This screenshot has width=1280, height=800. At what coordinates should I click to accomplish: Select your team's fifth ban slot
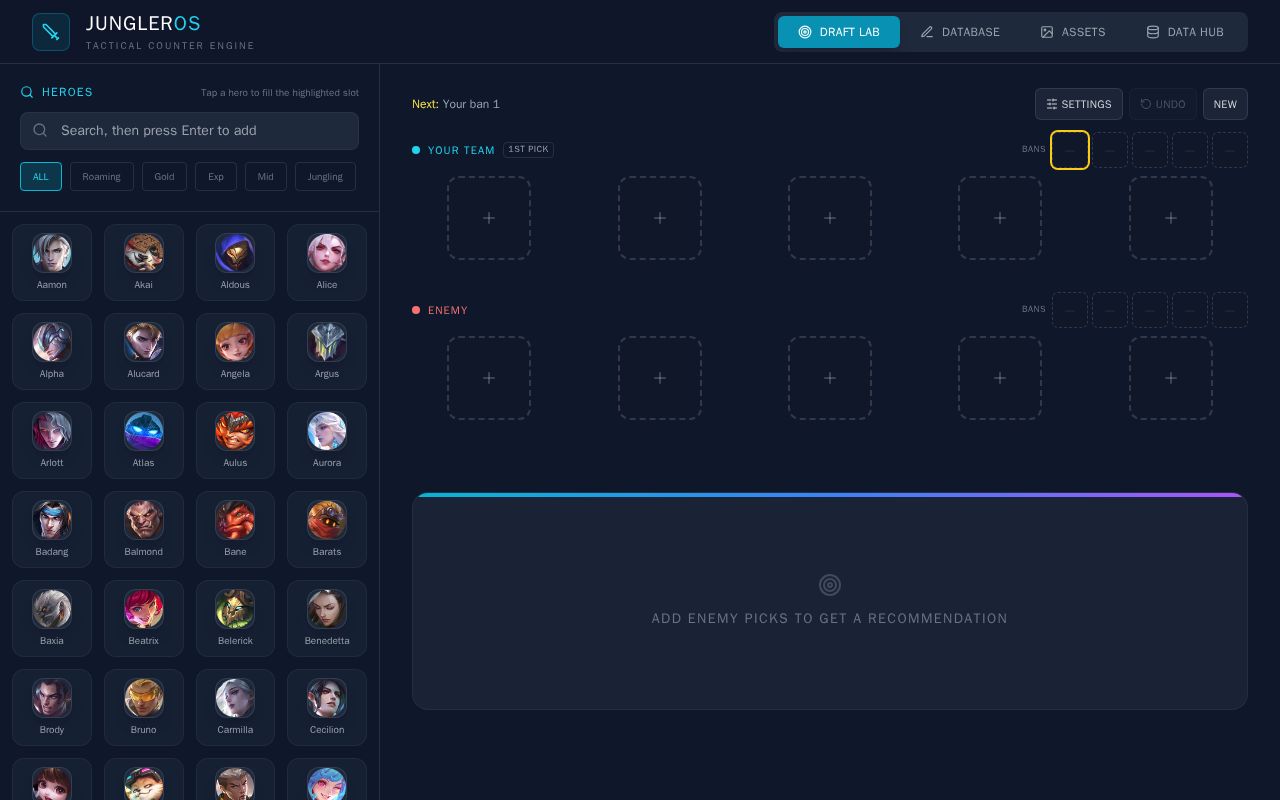point(1230,150)
